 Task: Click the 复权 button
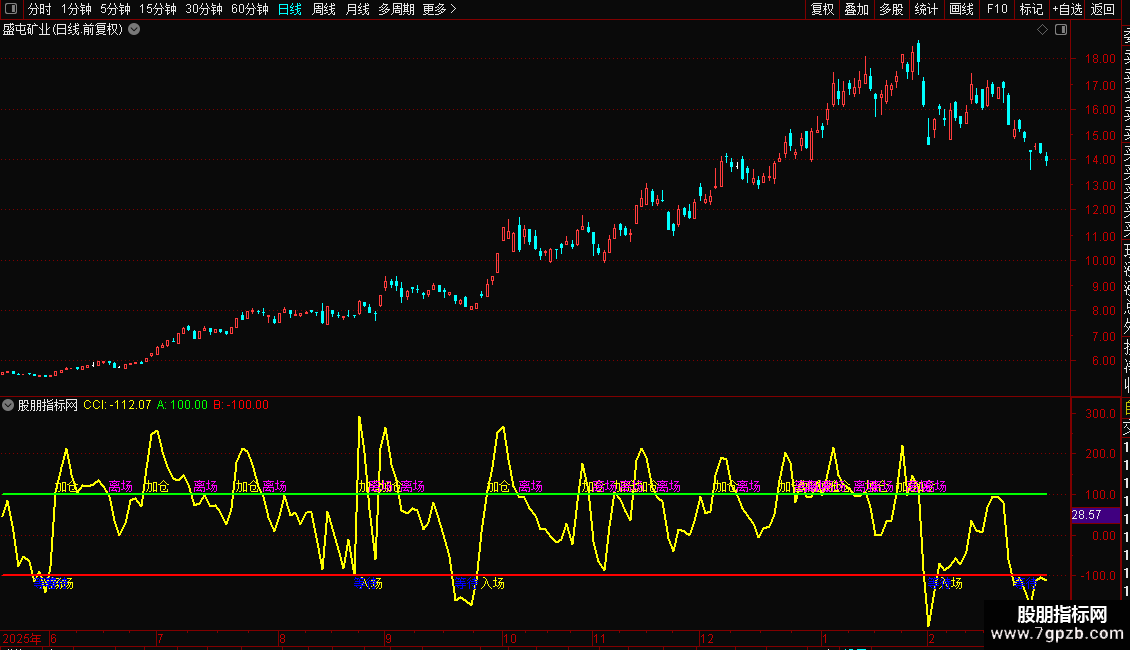tap(822, 9)
